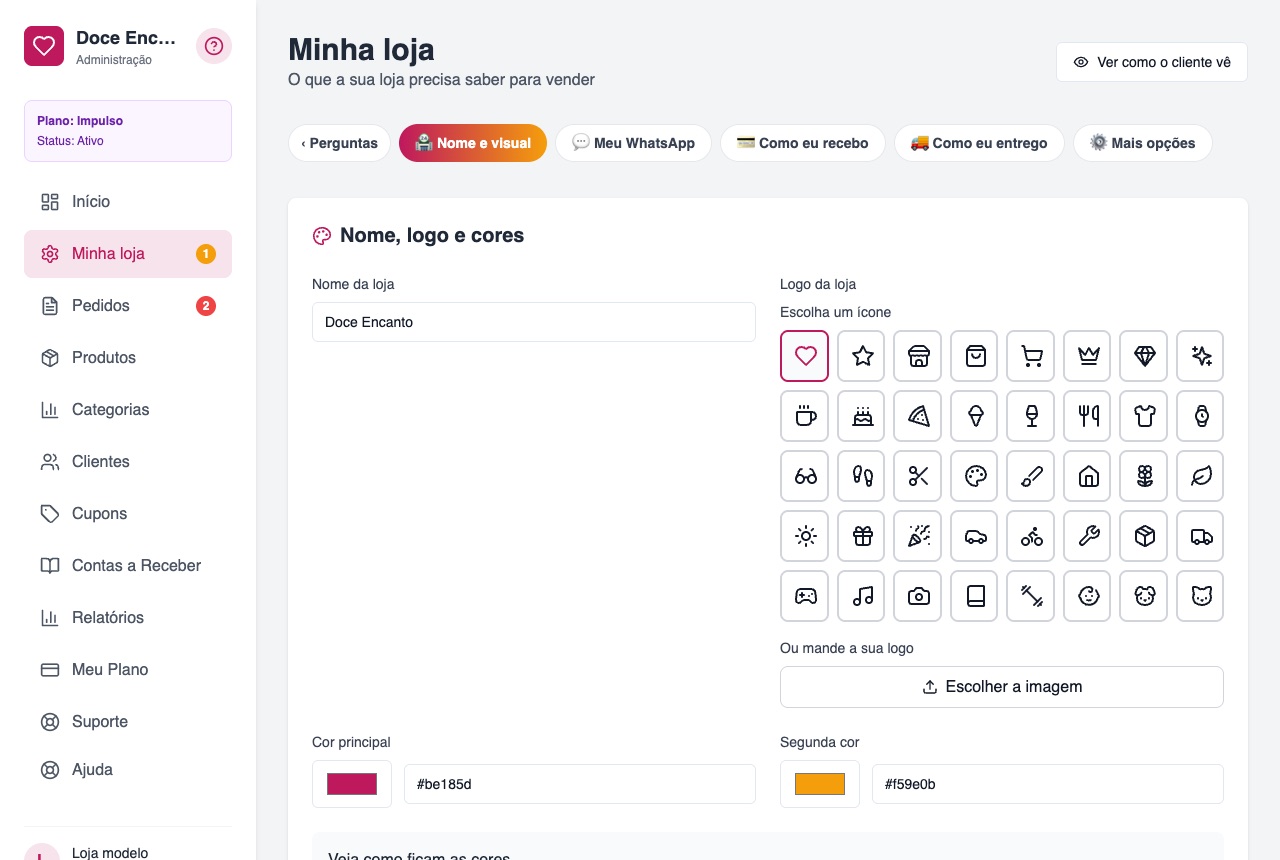Select the coffee cup logo icon
Viewport: 1280px width, 860px height.
pyautogui.click(x=805, y=416)
